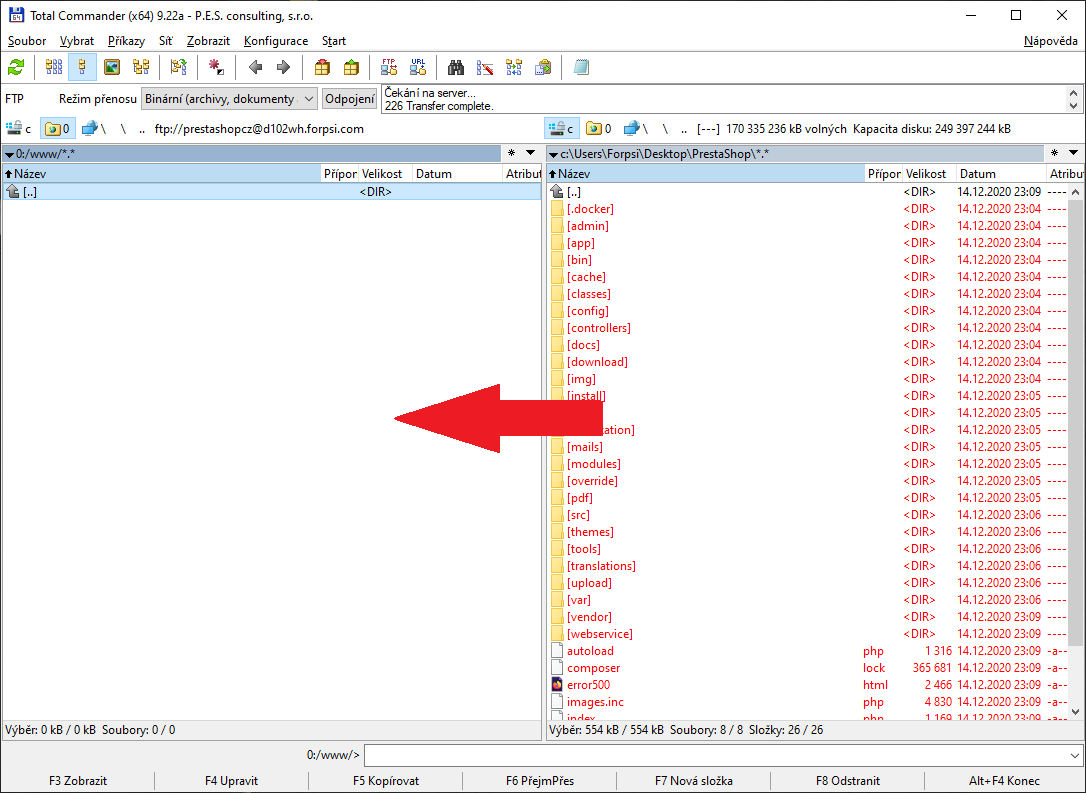Select the [translations] folder row
The image size is (1086, 793).
[x=808, y=566]
